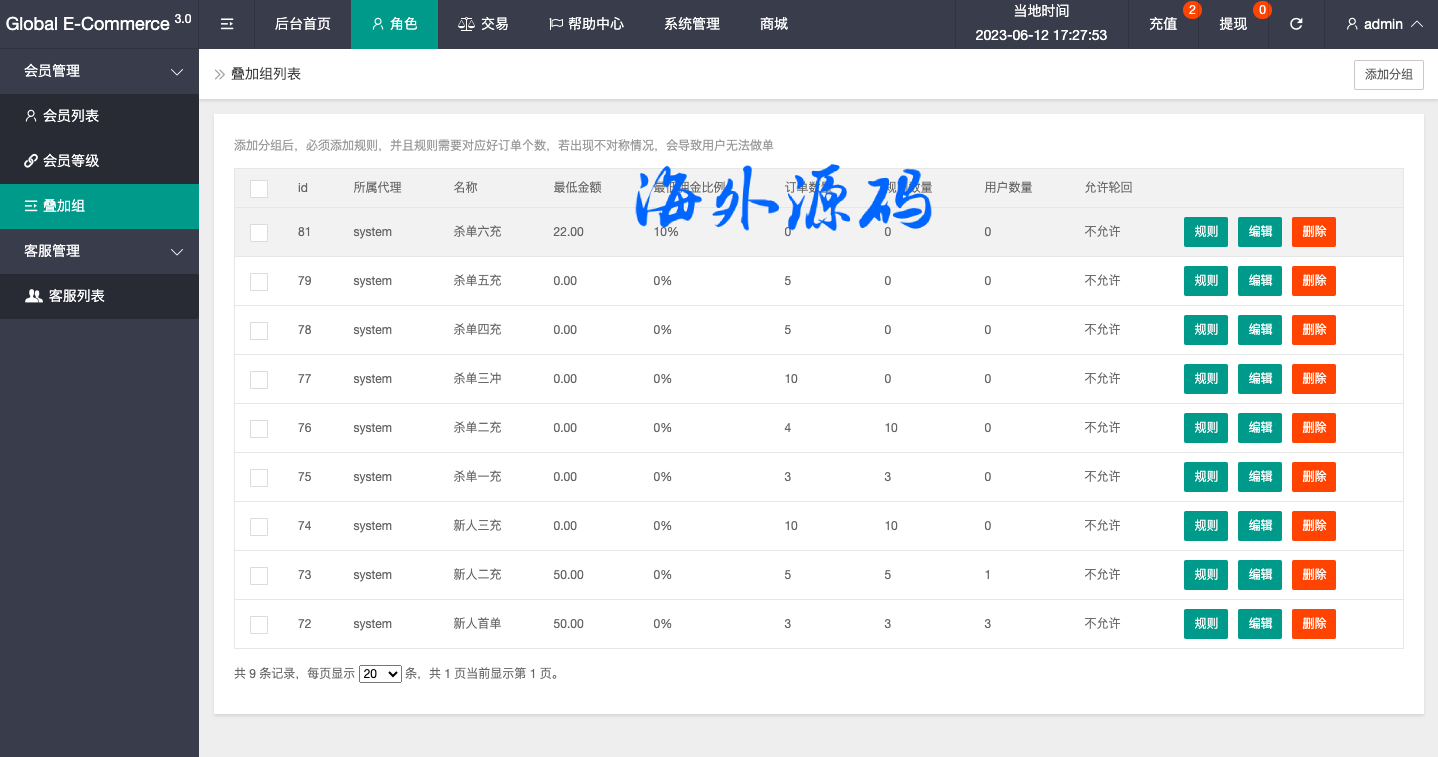Open the 系统管理 top menu
This screenshot has width=1438, height=757.
(x=692, y=24)
